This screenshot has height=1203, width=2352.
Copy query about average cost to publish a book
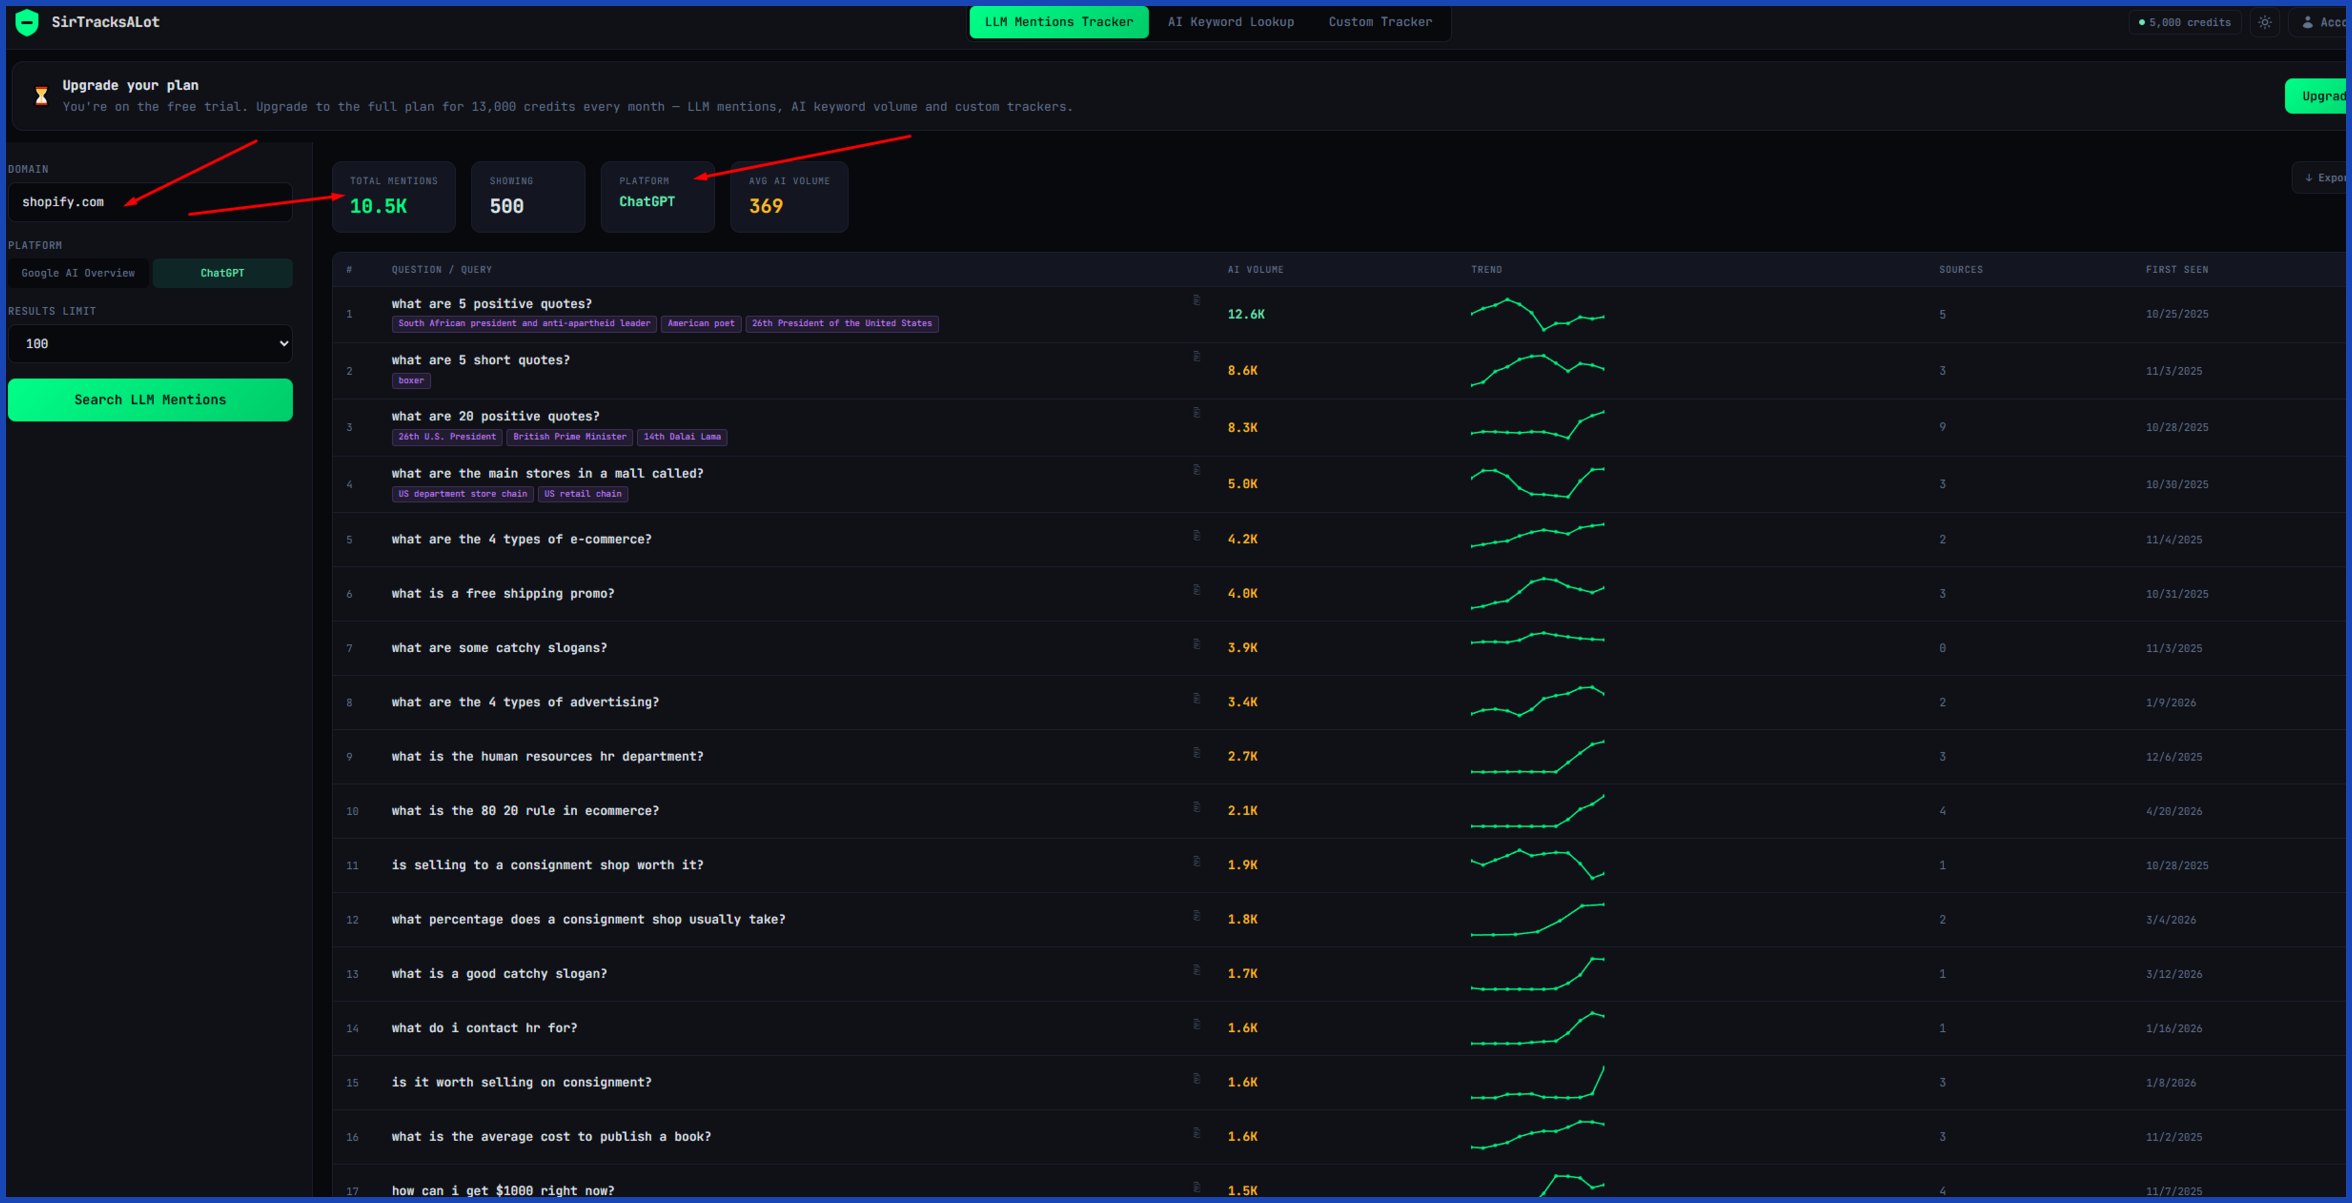point(1196,1133)
